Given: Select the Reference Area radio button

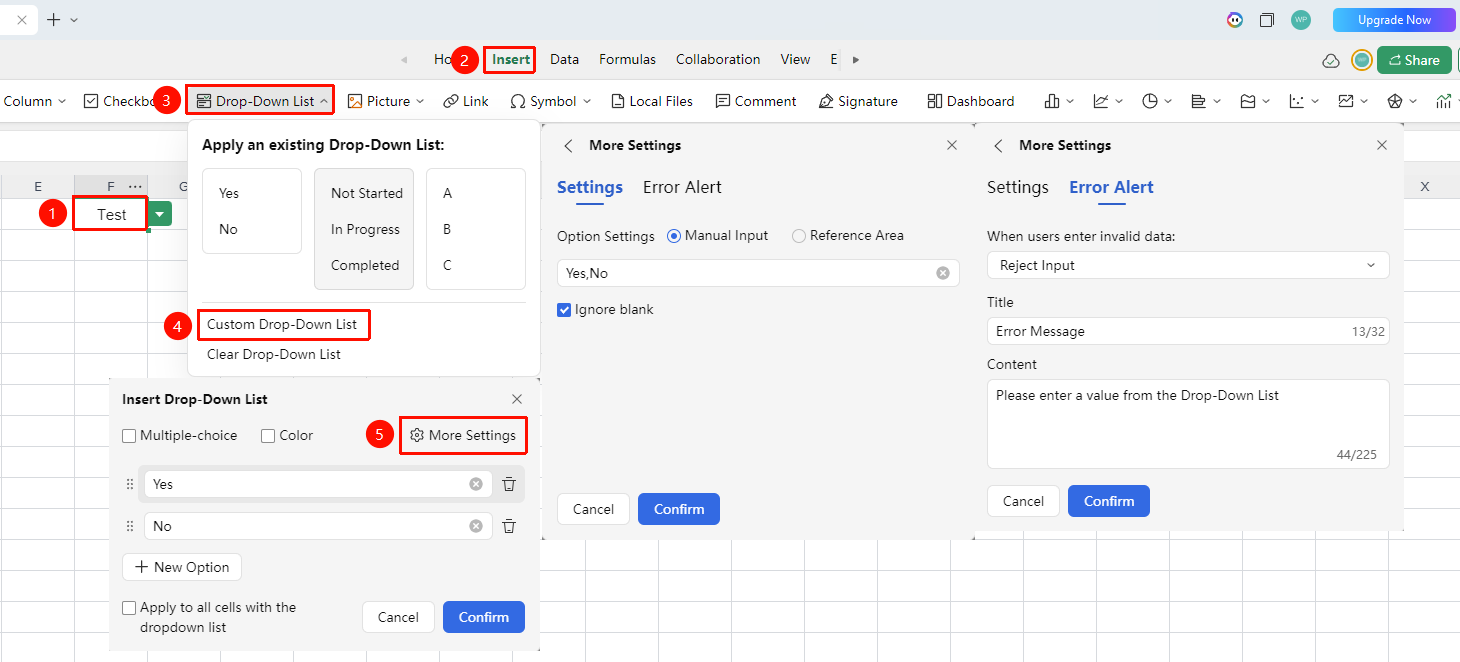Looking at the screenshot, I should pos(798,236).
